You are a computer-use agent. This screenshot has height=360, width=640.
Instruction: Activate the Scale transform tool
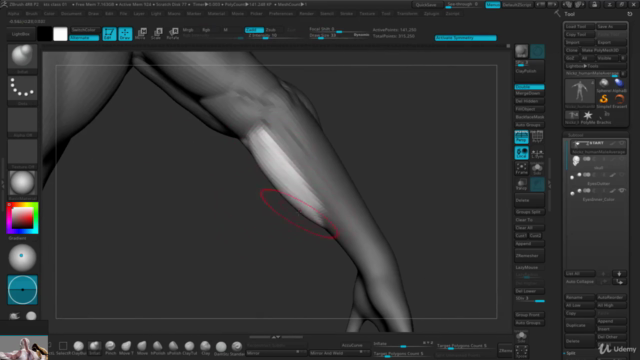pos(157,33)
